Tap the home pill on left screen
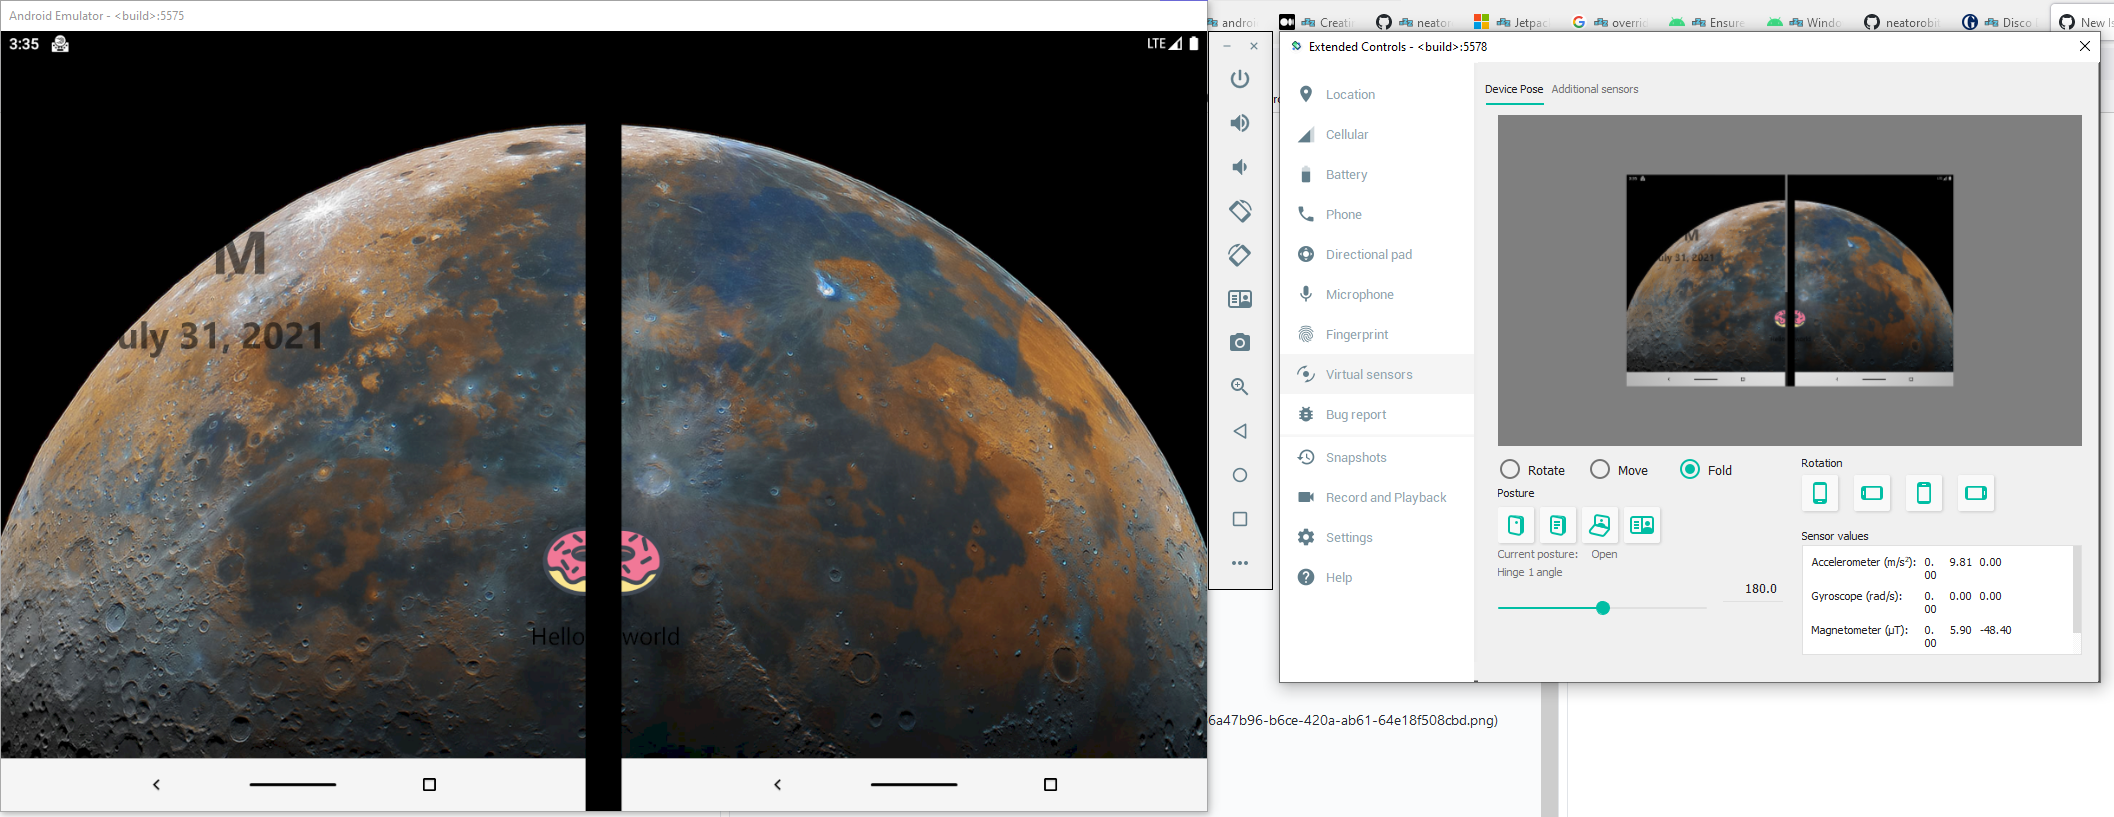The image size is (2114, 817). coord(293,785)
